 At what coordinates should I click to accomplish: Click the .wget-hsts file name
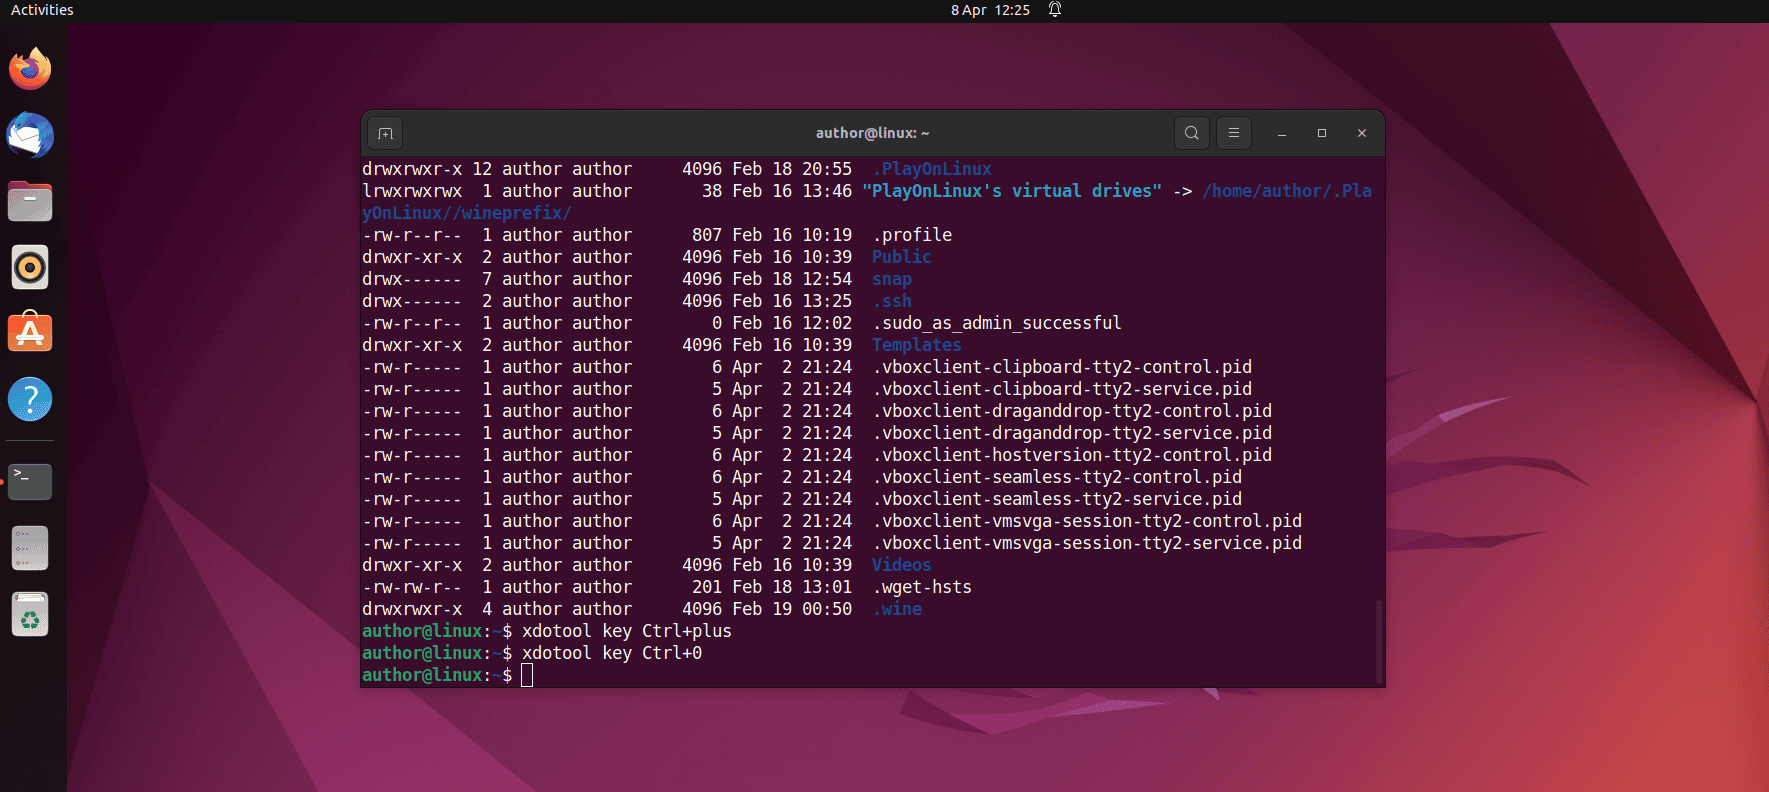[x=922, y=587]
